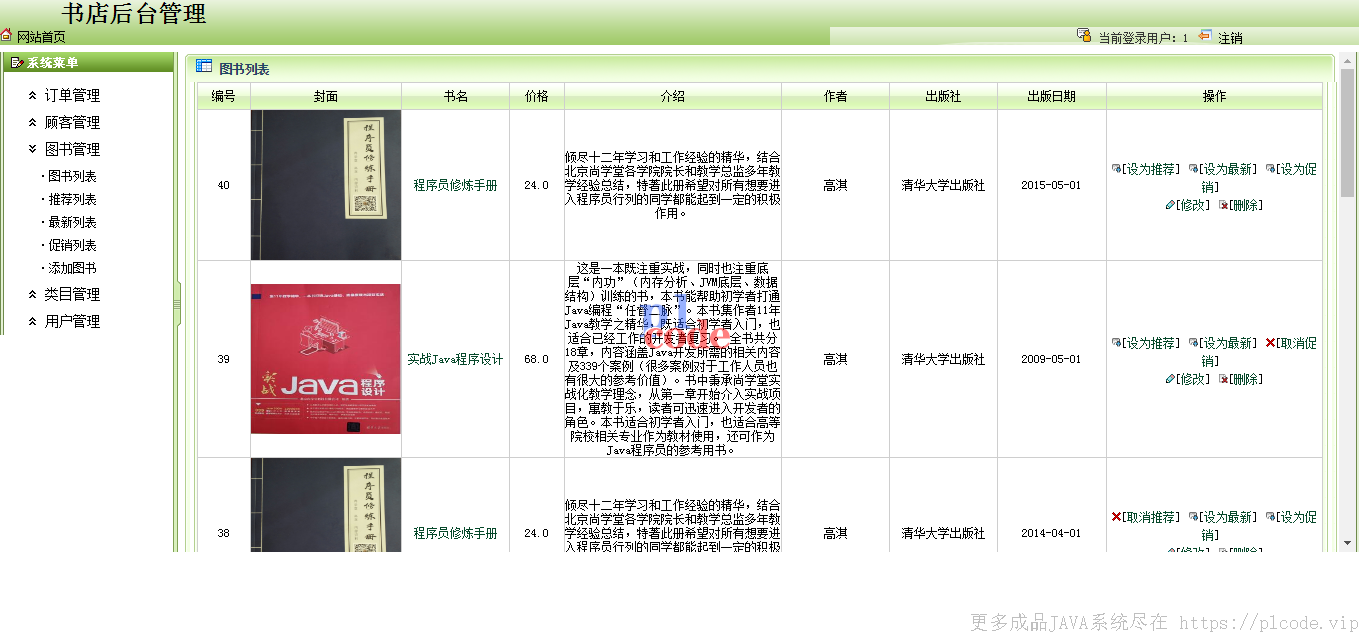Viewport: 1359px width, 639px height.
Task: Click price cell 68.0
Action: point(537,360)
